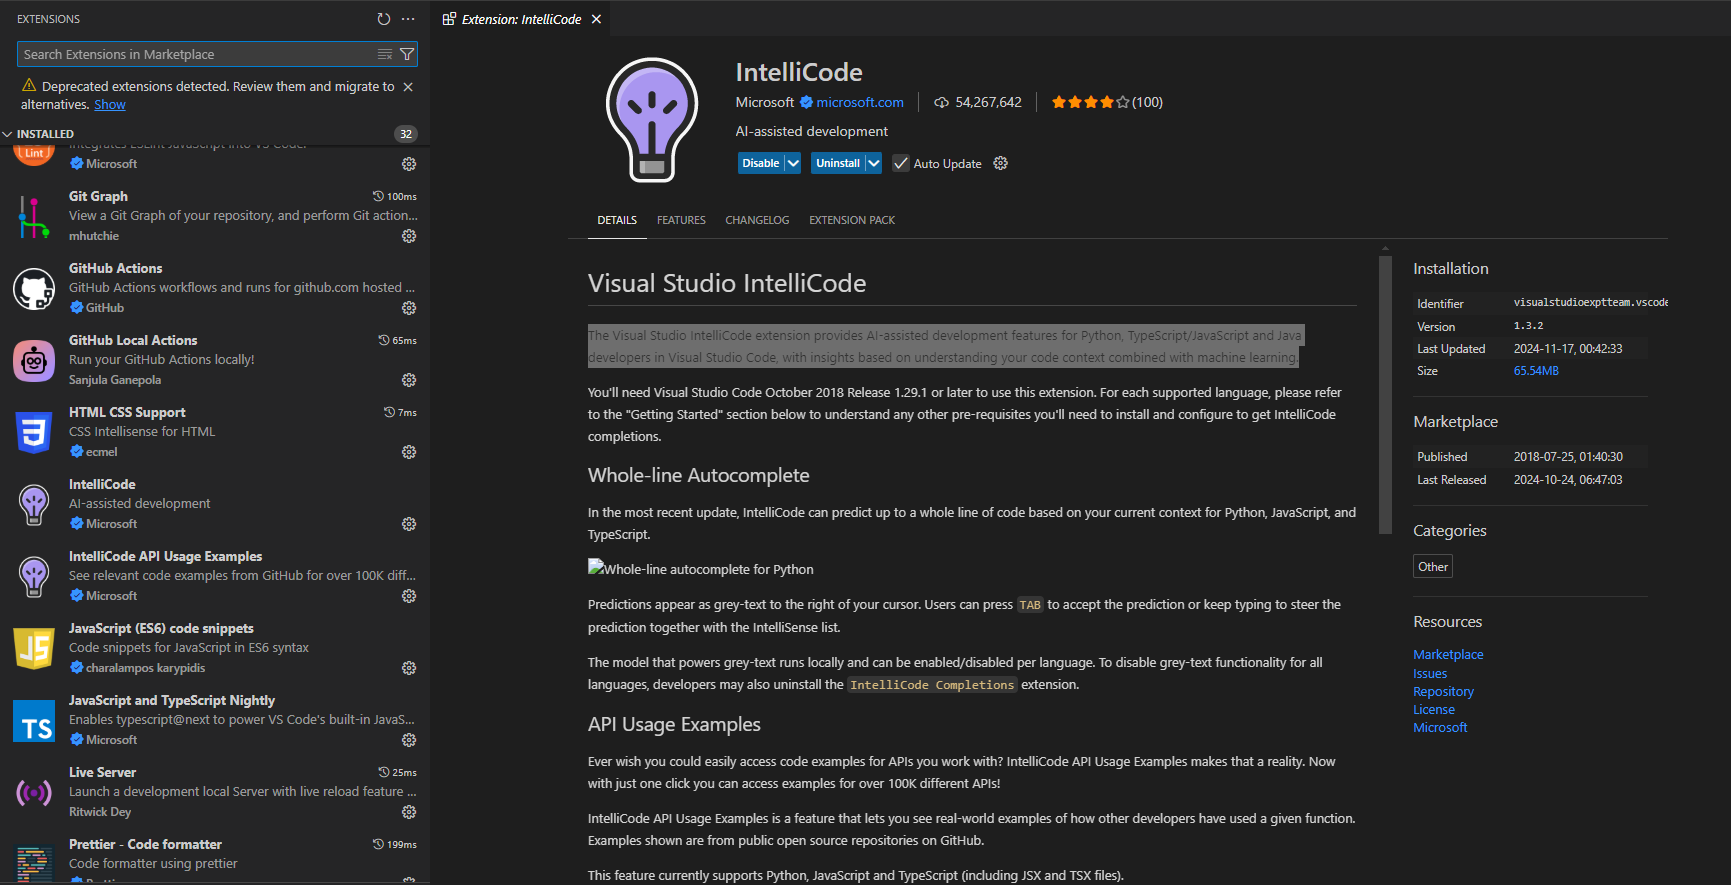
Task: Click the Uninstall button
Action: point(838,163)
